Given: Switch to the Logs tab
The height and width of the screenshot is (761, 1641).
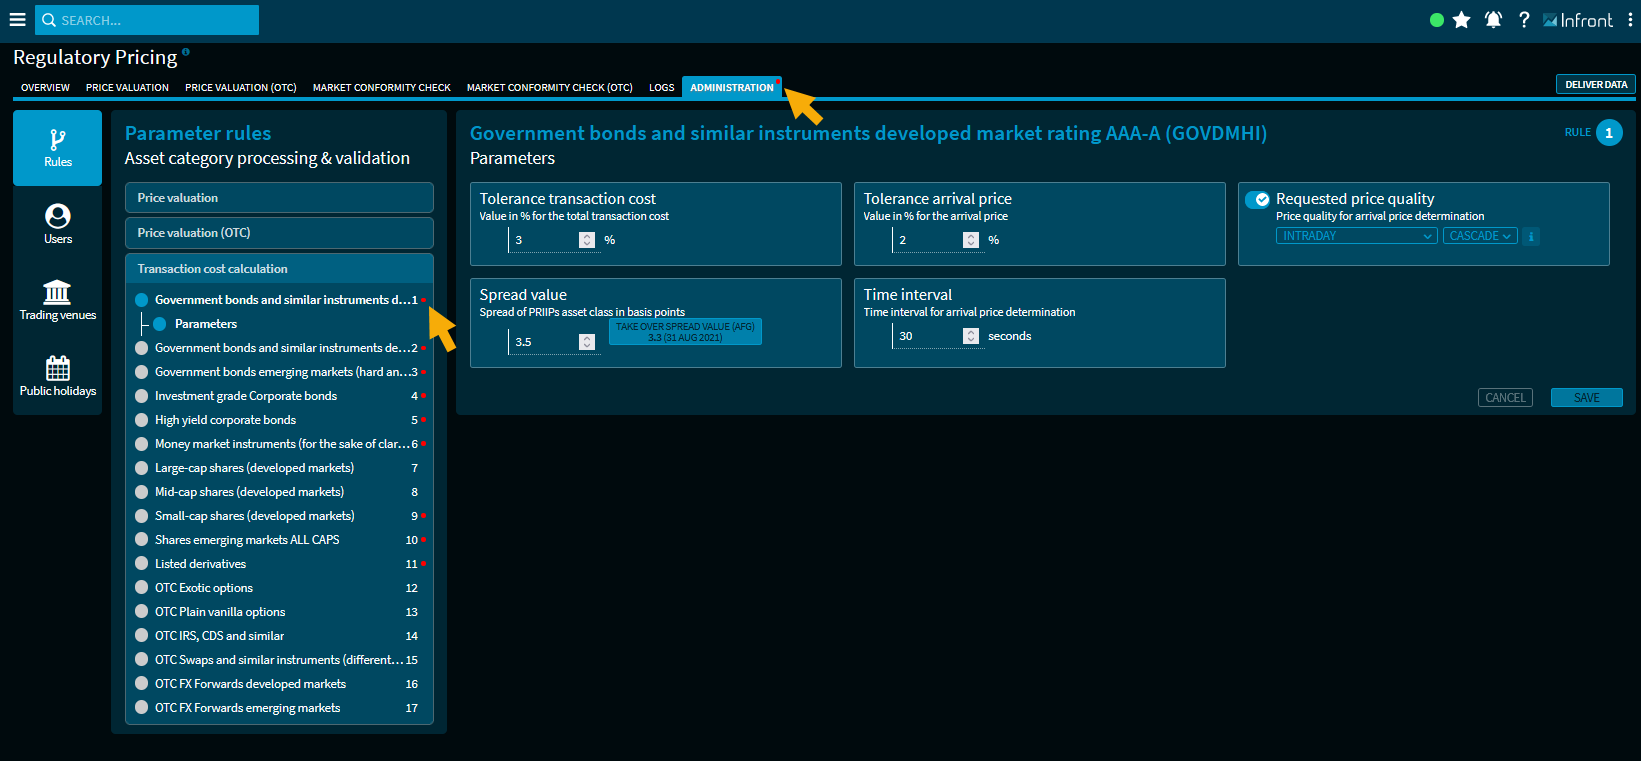Looking at the screenshot, I should pos(661,88).
